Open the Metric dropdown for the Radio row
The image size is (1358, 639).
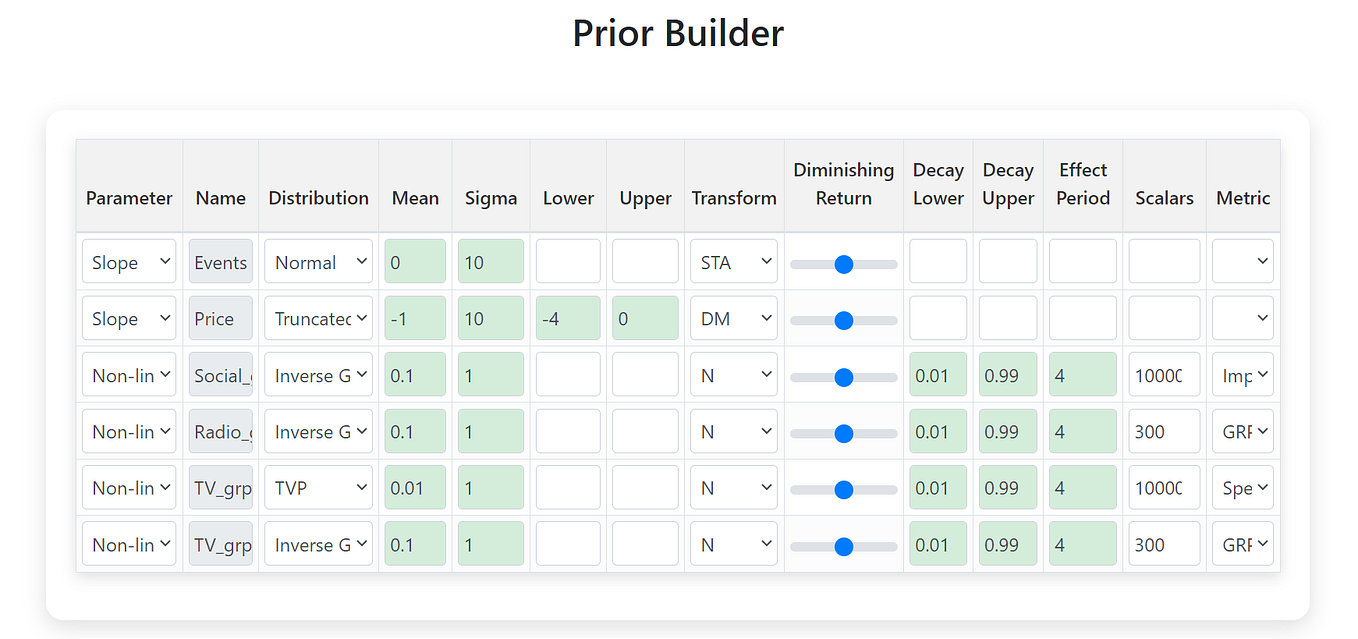pos(1243,432)
